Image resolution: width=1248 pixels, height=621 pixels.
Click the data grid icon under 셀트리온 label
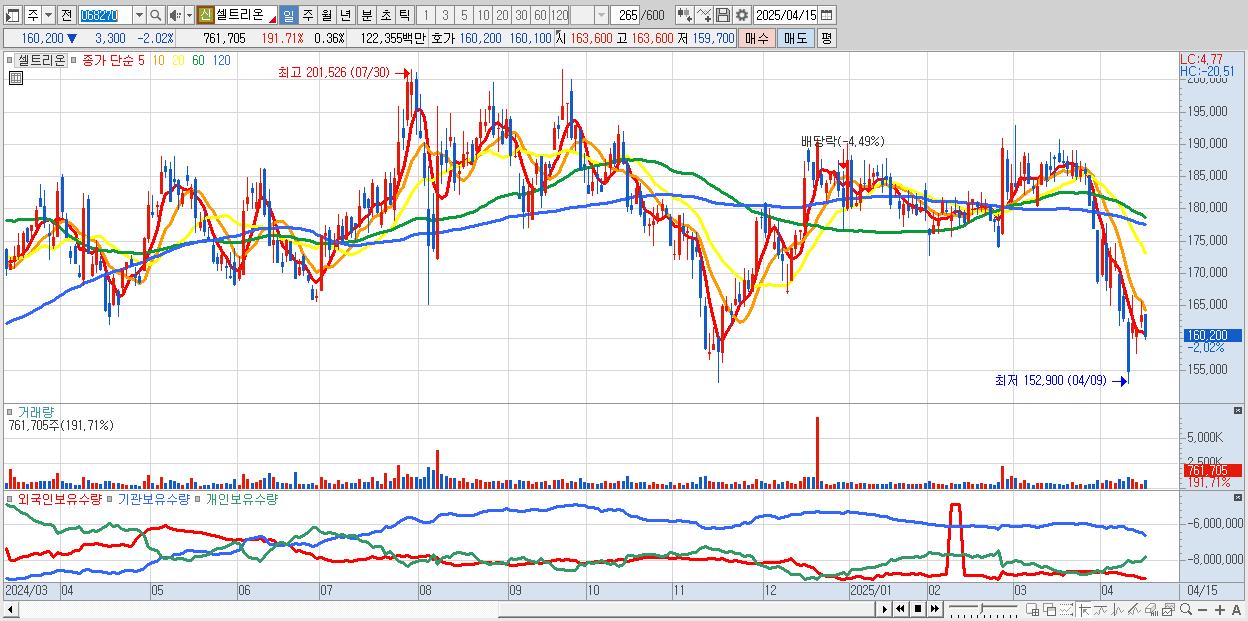click(x=16, y=77)
